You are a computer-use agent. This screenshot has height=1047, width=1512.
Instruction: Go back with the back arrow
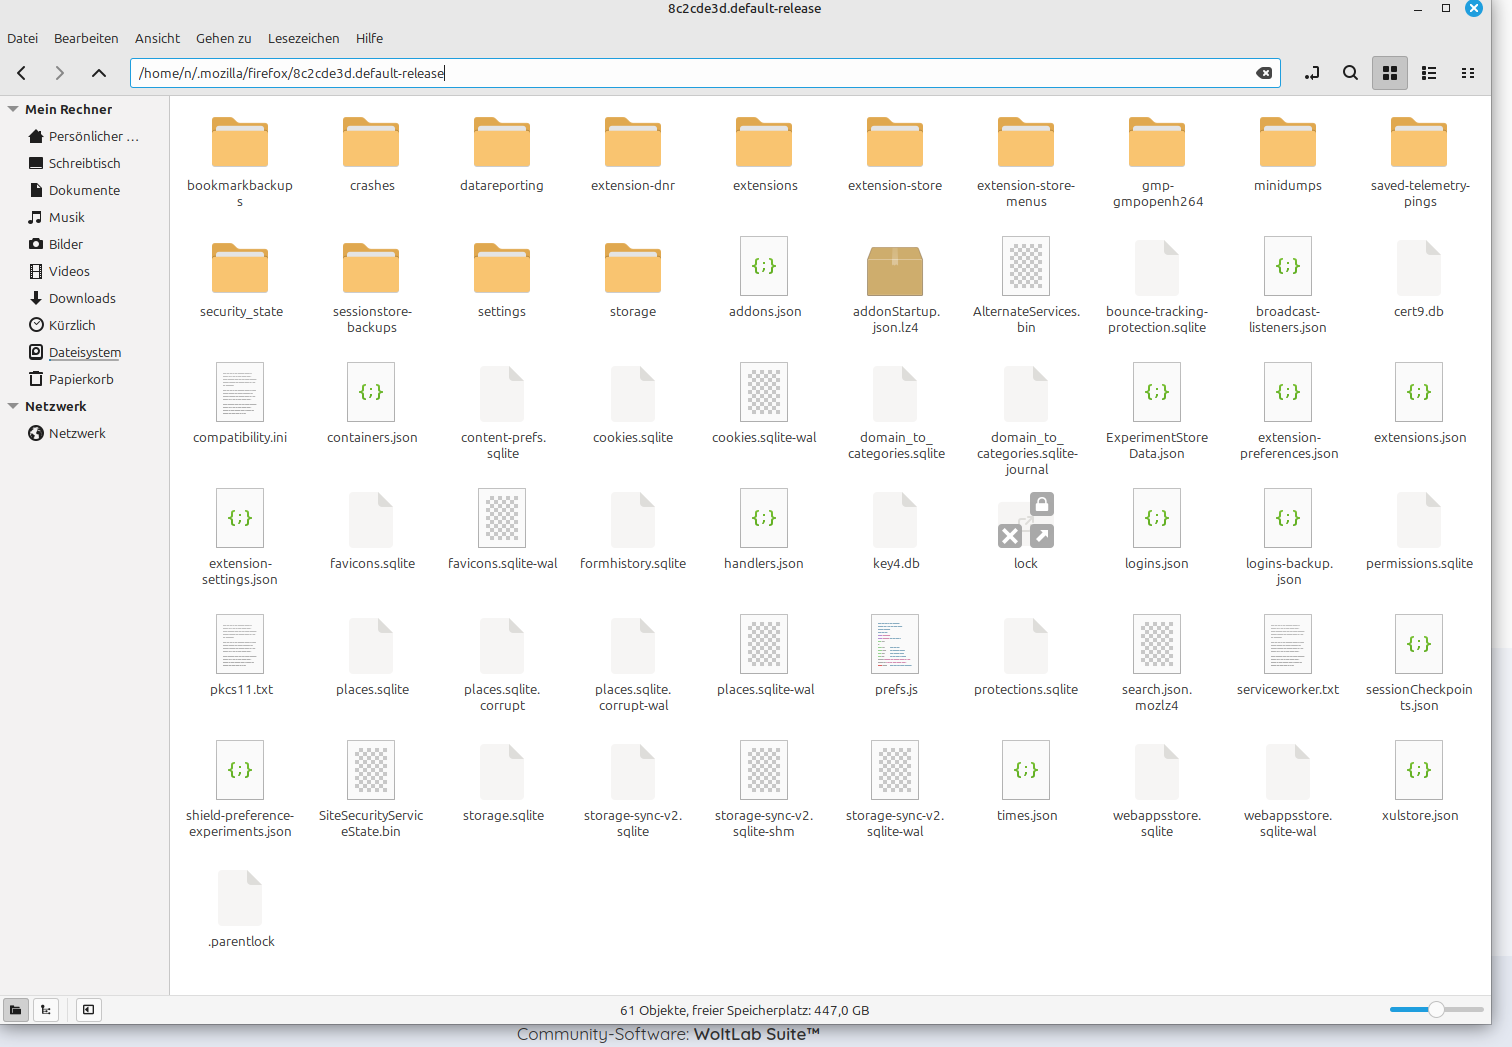coord(22,73)
